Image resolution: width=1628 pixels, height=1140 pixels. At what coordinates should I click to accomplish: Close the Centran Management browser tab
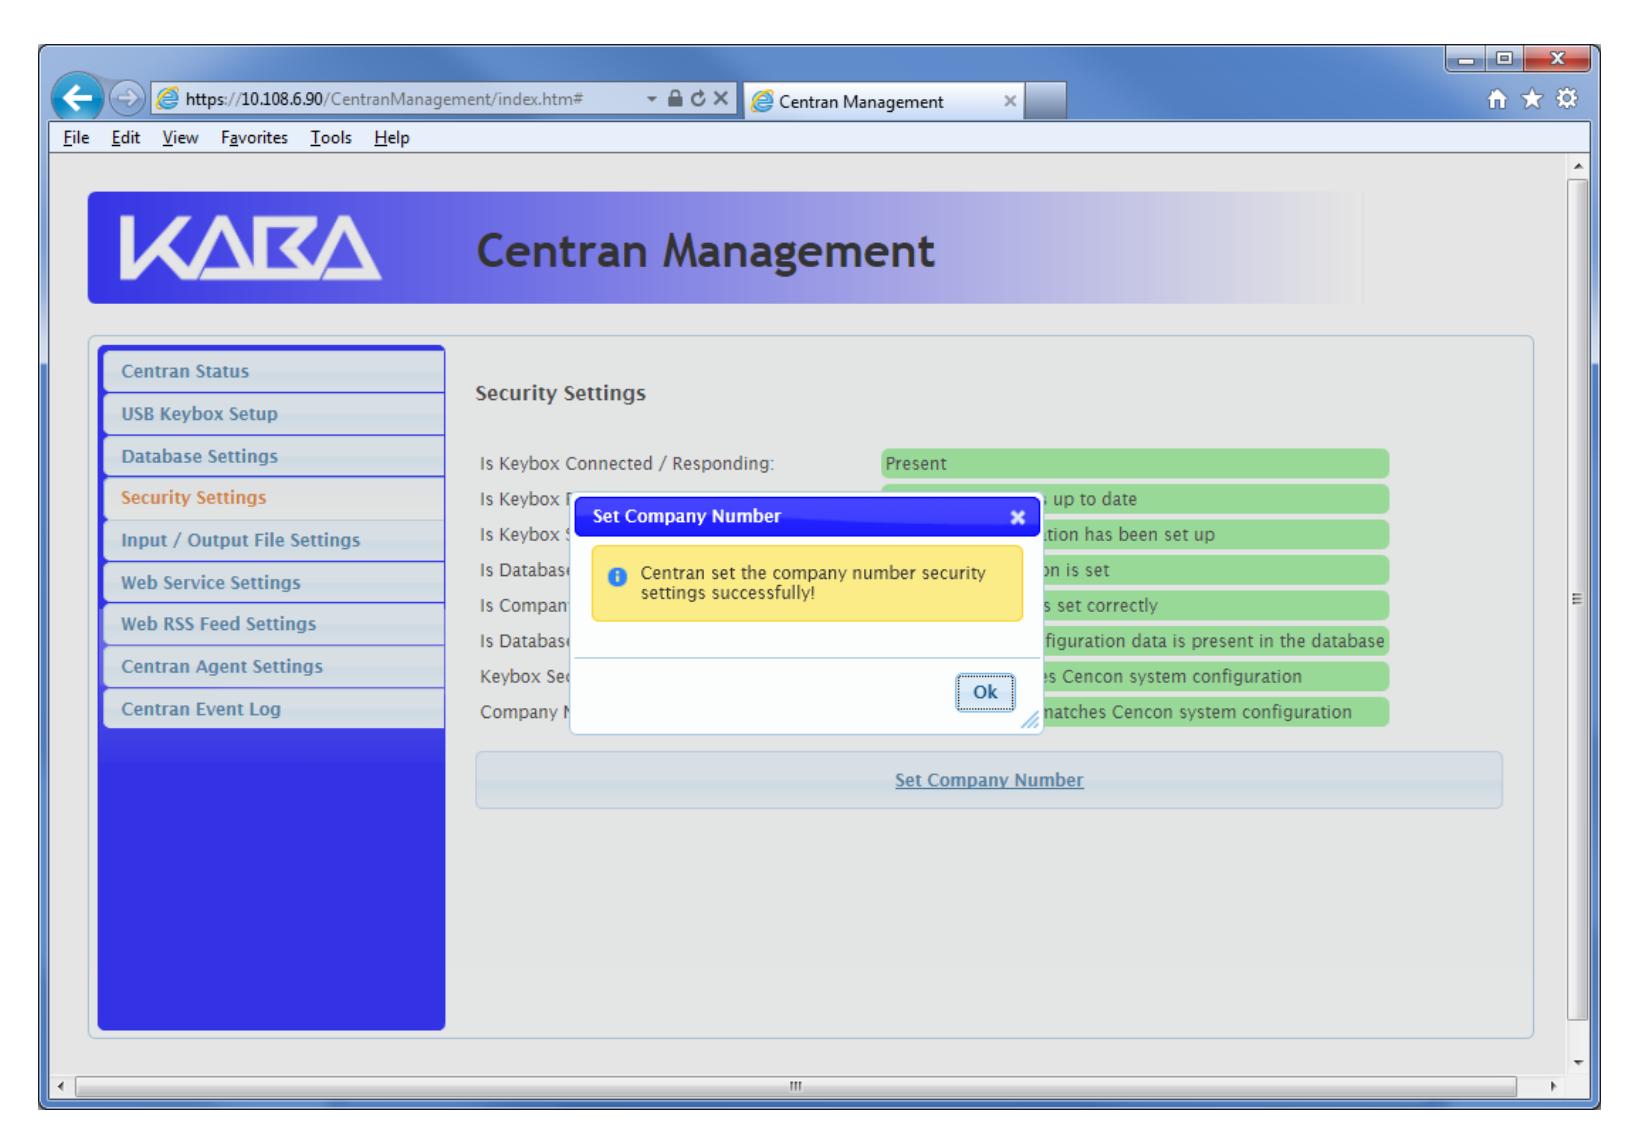(1009, 101)
